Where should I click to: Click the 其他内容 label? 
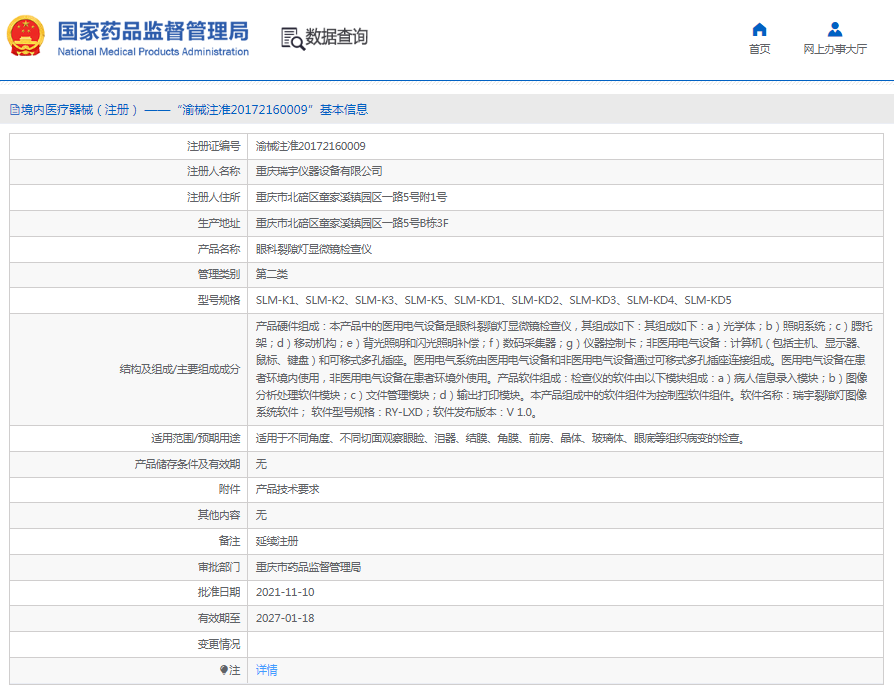(x=219, y=515)
